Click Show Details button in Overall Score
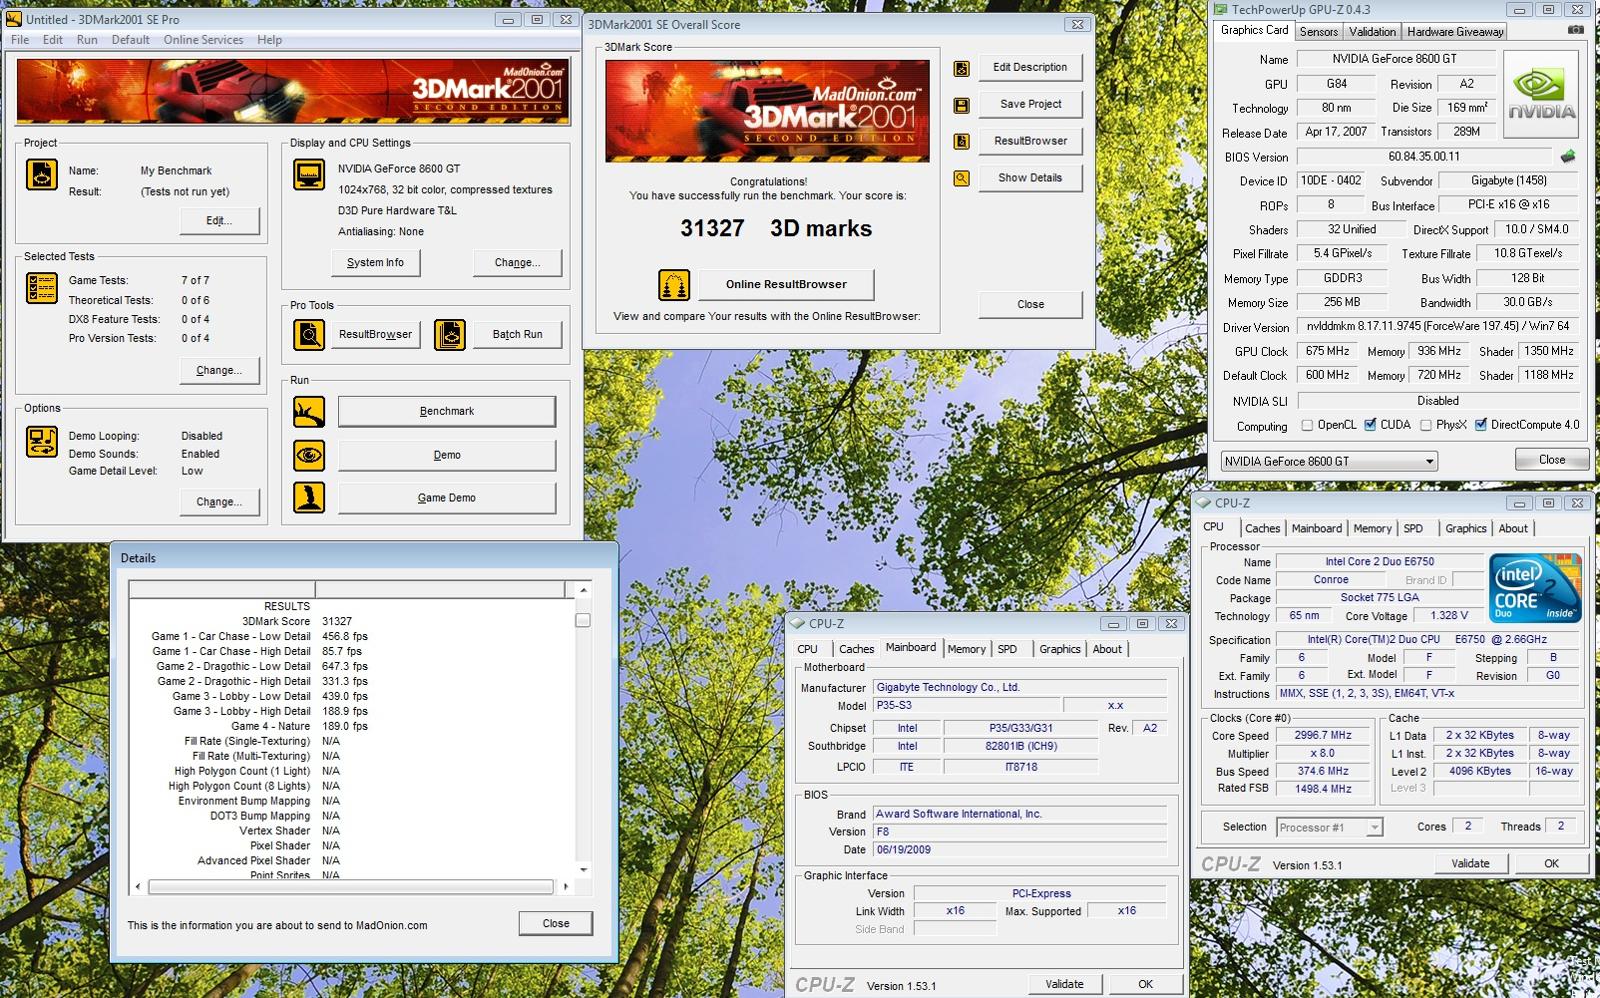This screenshot has width=1600, height=998. [x=1030, y=178]
